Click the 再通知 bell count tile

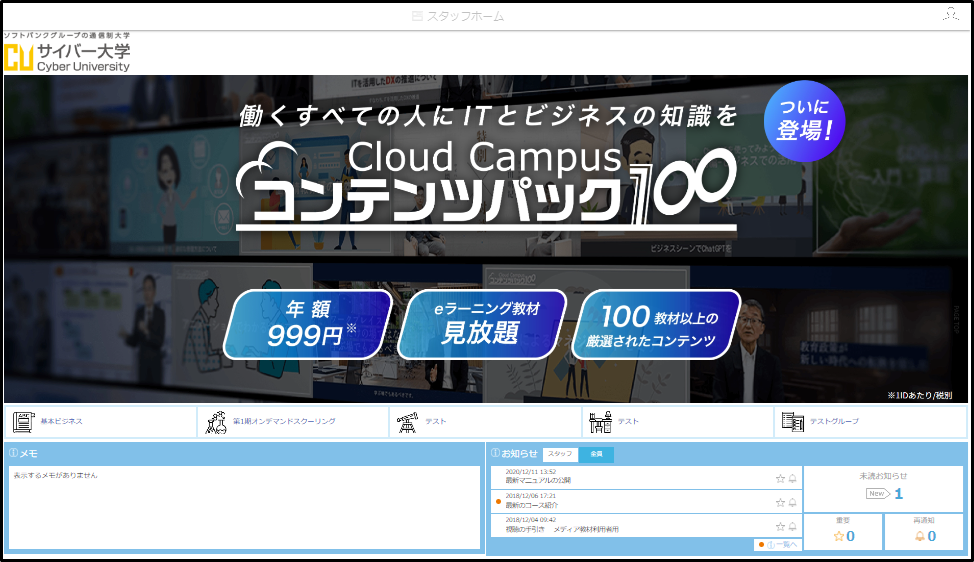coord(924,532)
